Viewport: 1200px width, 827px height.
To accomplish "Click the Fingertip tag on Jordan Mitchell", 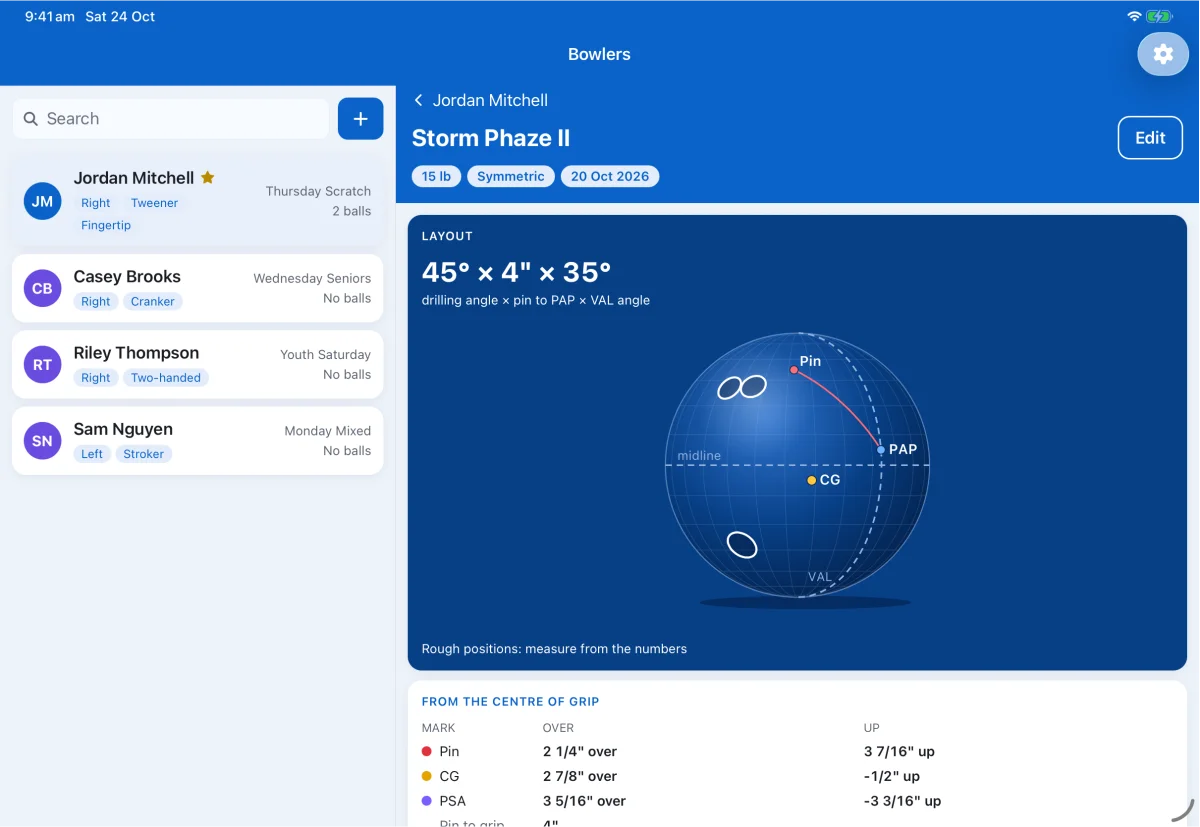I will click(x=106, y=225).
